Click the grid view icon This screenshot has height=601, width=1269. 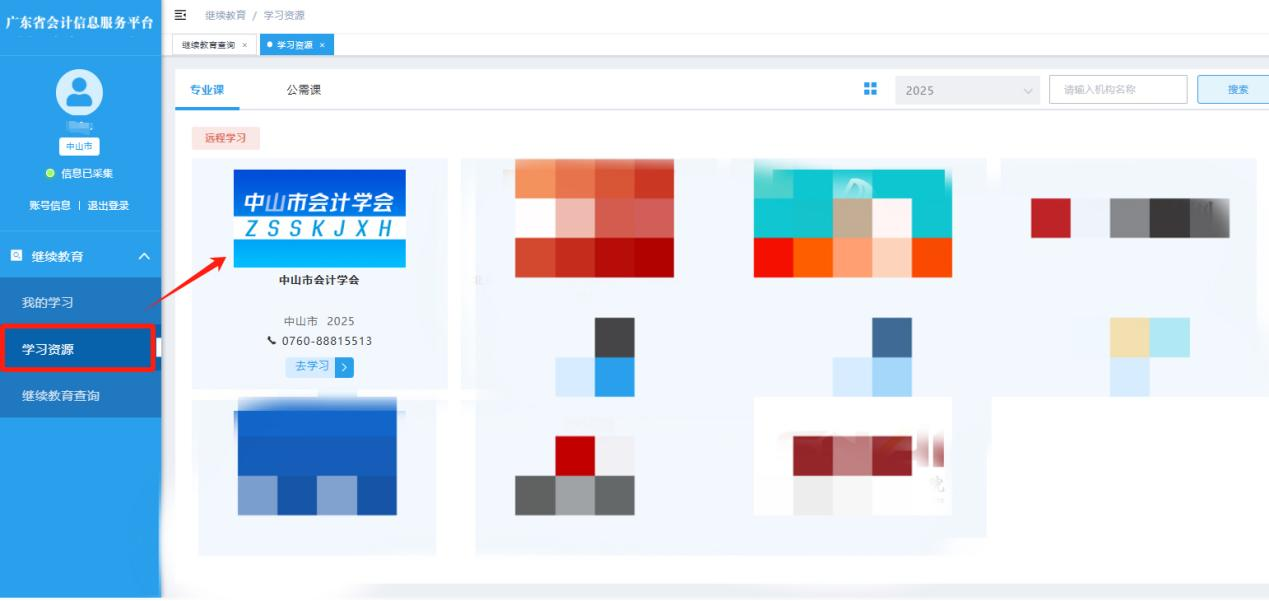click(870, 89)
